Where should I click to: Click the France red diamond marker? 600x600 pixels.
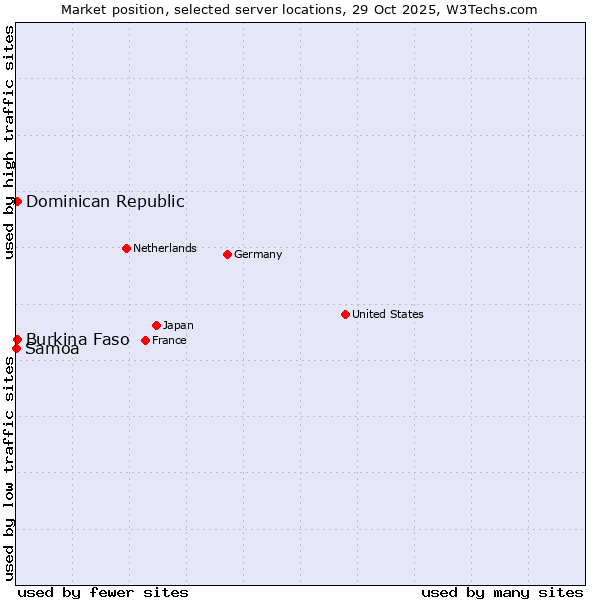click(x=145, y=340)
